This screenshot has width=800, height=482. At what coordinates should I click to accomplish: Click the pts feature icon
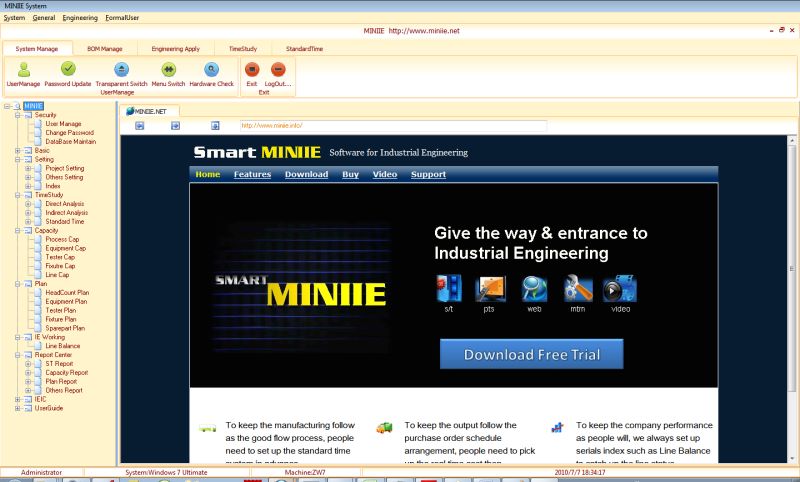pos(490,290)
